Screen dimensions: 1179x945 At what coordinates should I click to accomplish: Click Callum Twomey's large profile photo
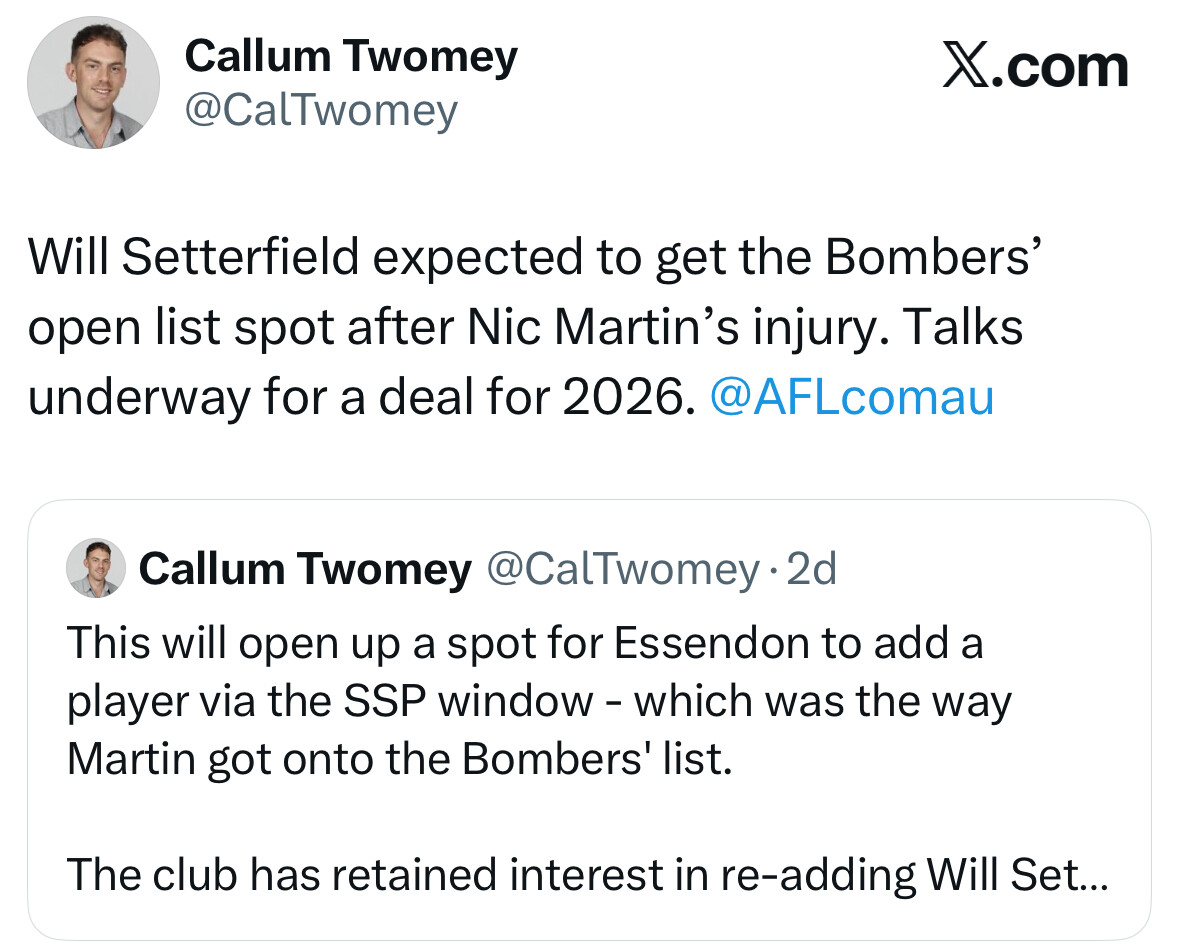tap(93, 83)
